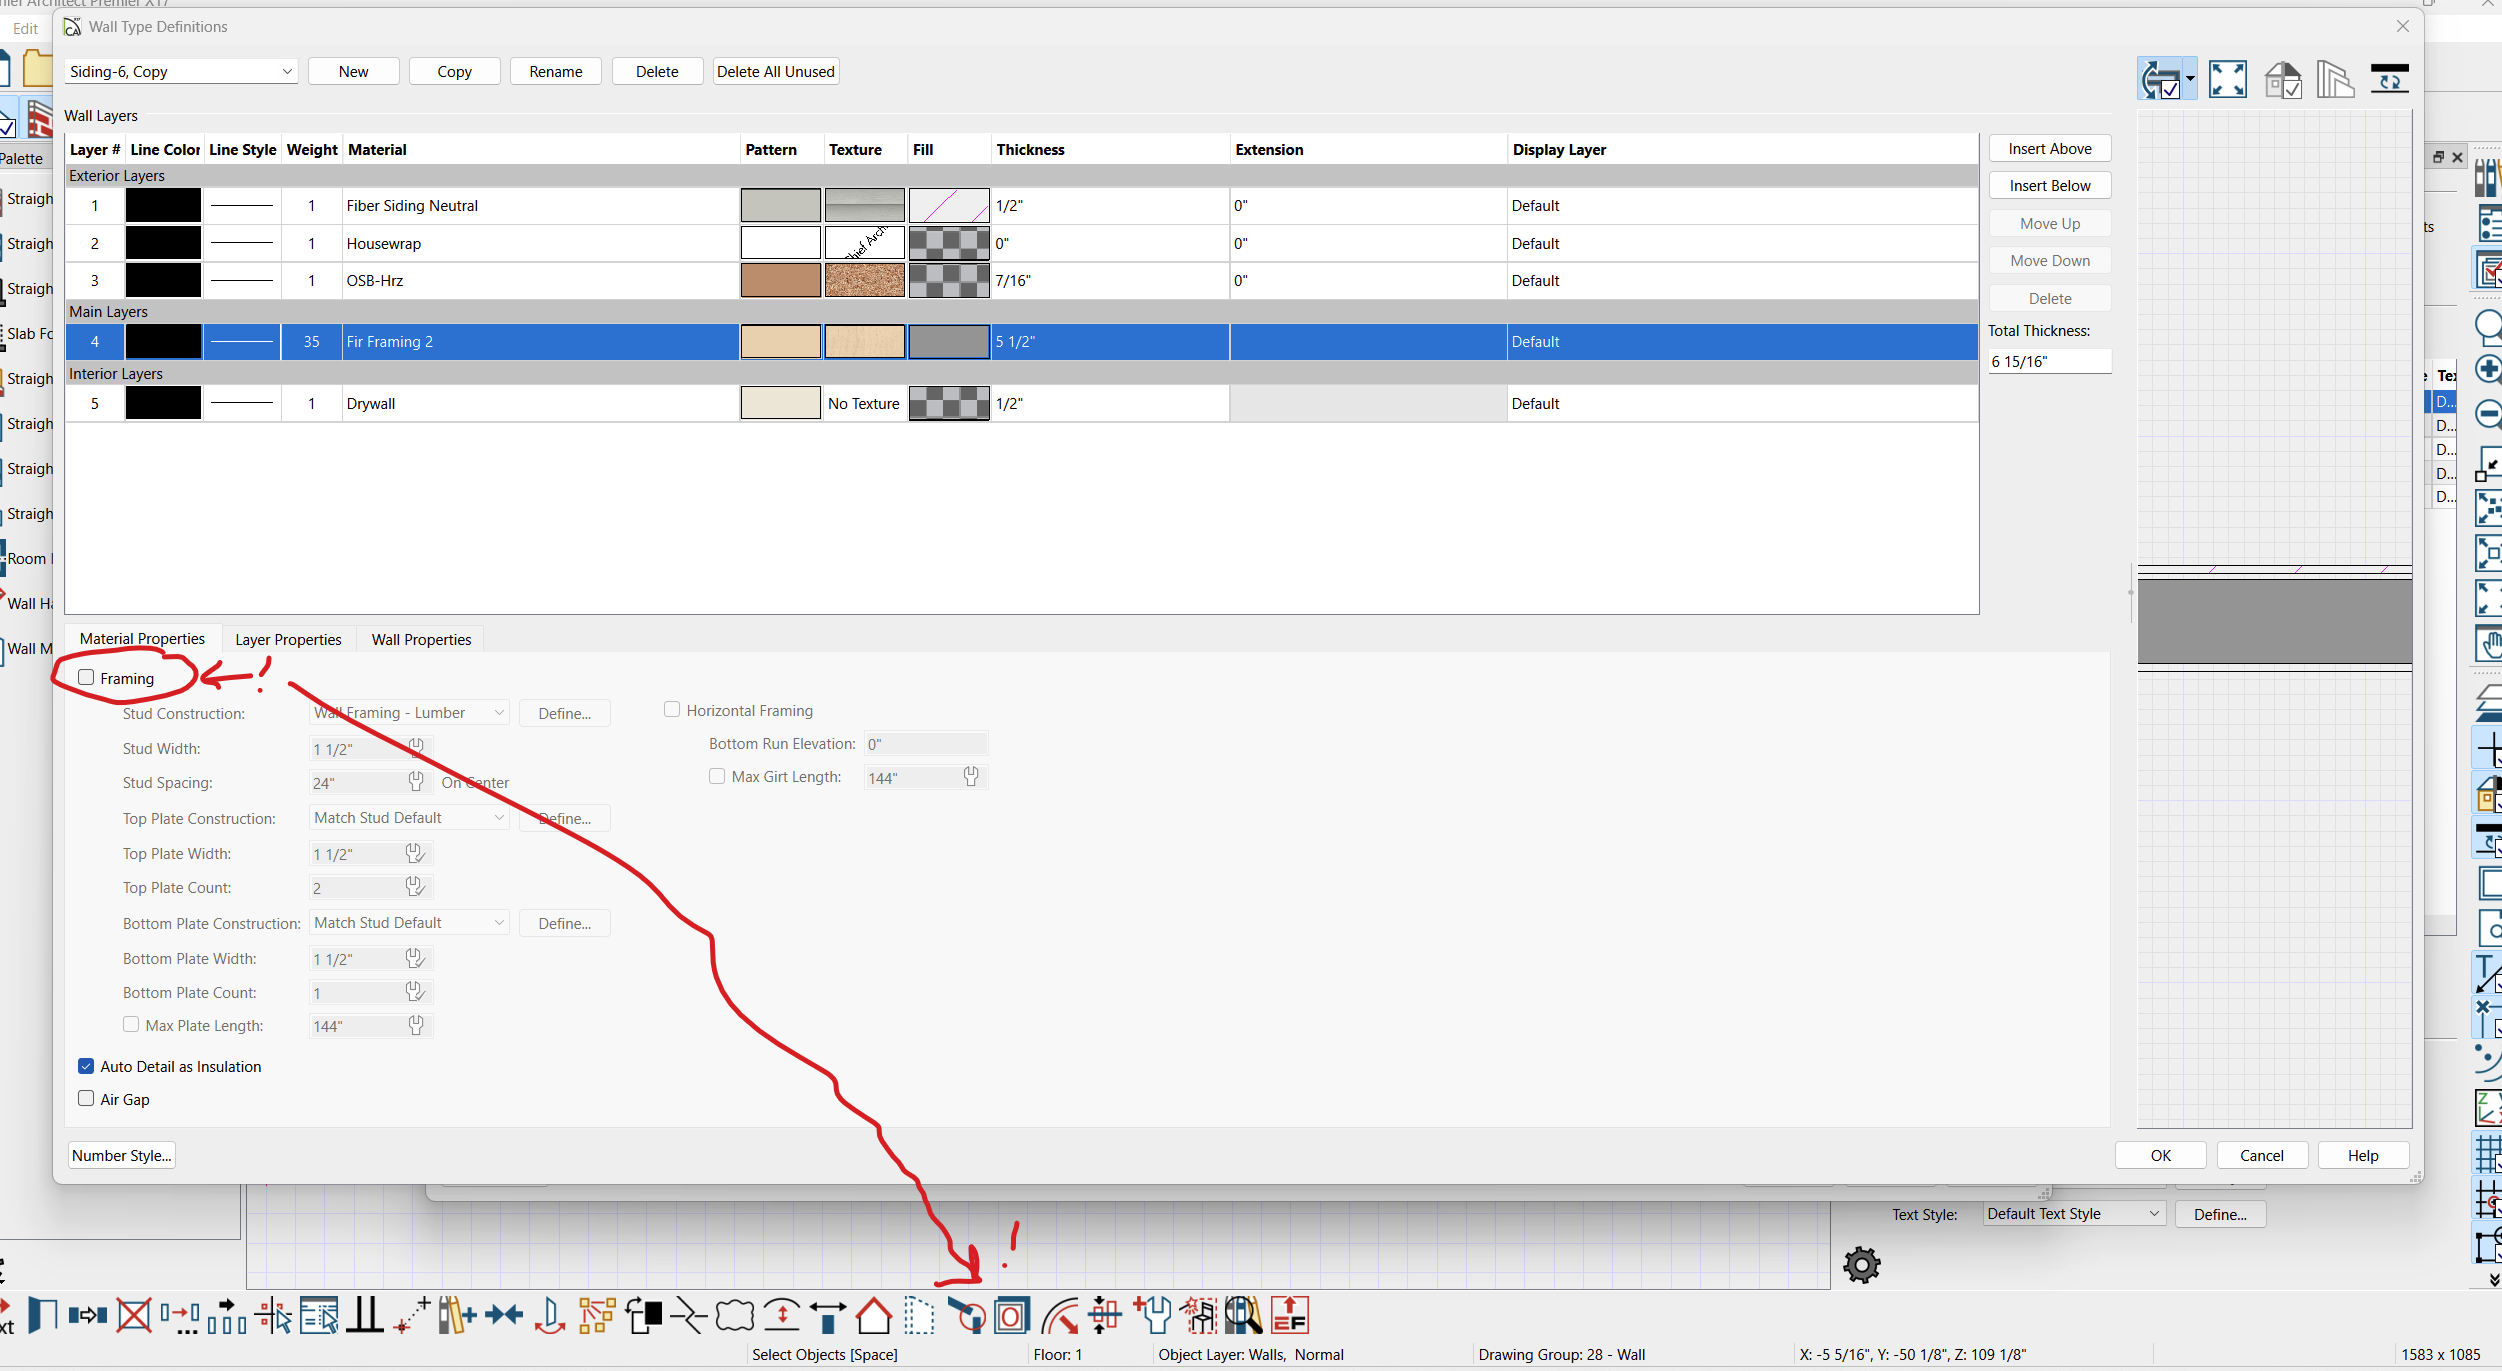Open the Wall Properties tab
2502x1371 pixels.
click(x=421, y=640)
